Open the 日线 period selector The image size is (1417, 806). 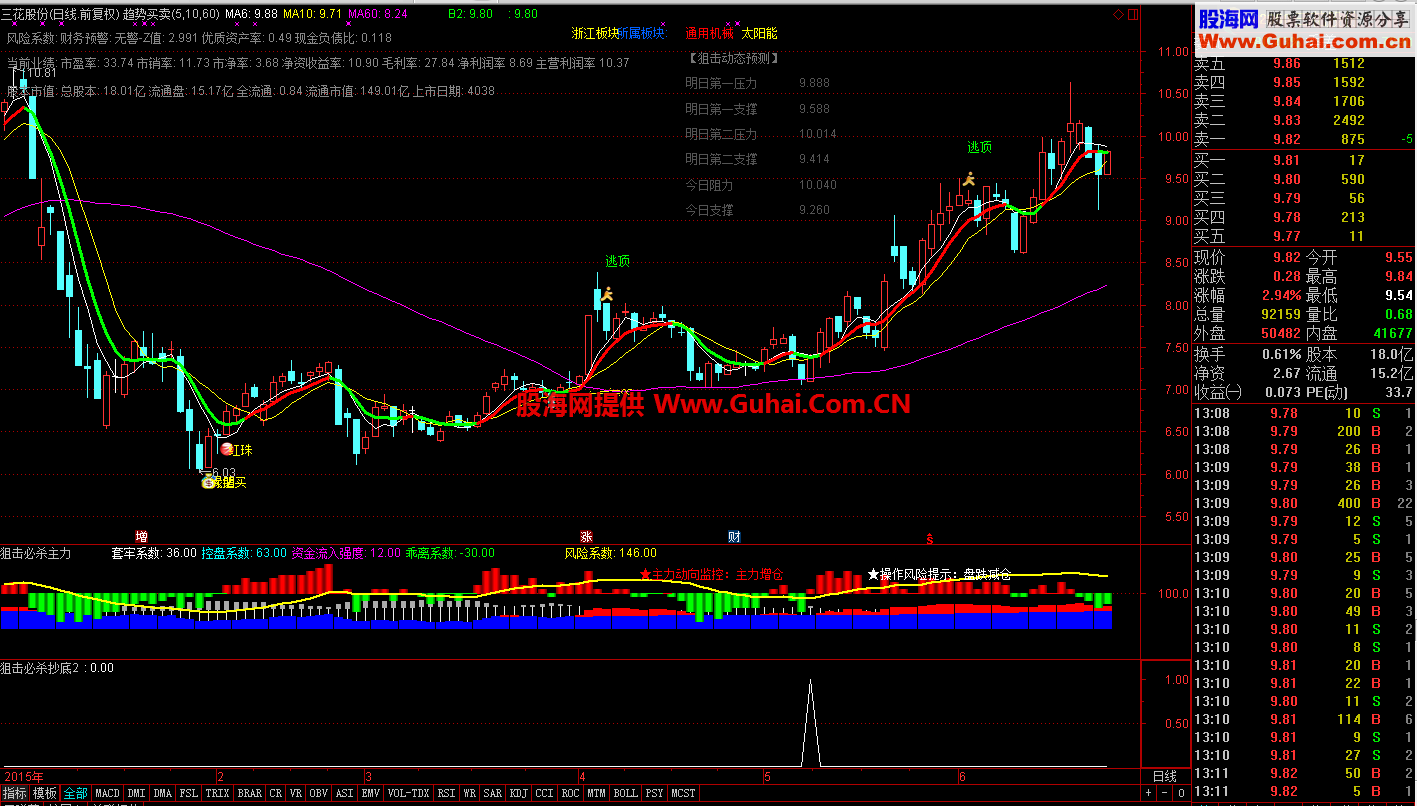coord(1165,776)
